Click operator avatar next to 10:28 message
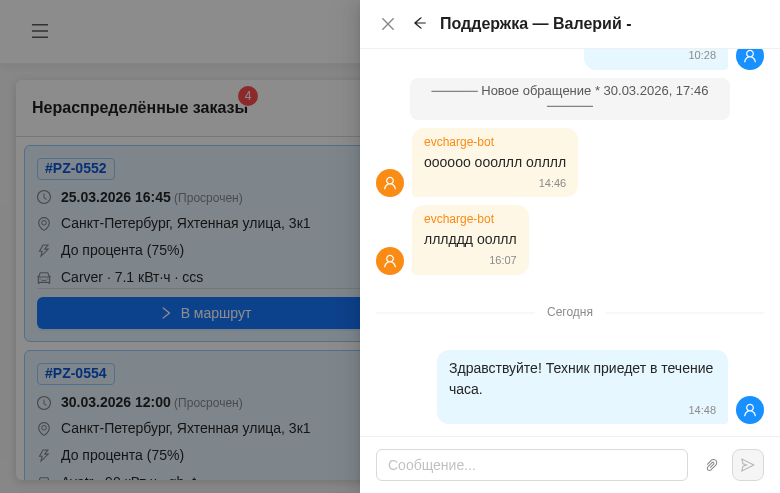Image resolution: width=780 pixels, height=493 pixels. coord(750,56)
